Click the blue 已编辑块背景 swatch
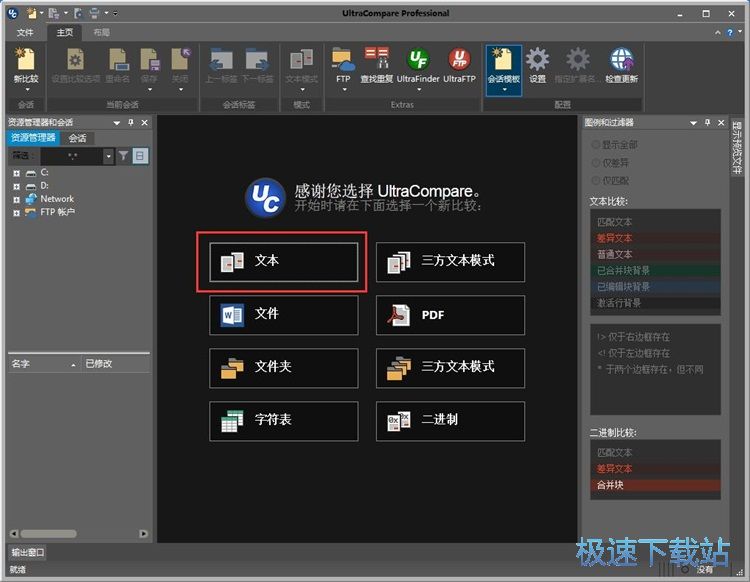This screenshot has width=750, height=582. pyautogui.click(x=655, y=287)
